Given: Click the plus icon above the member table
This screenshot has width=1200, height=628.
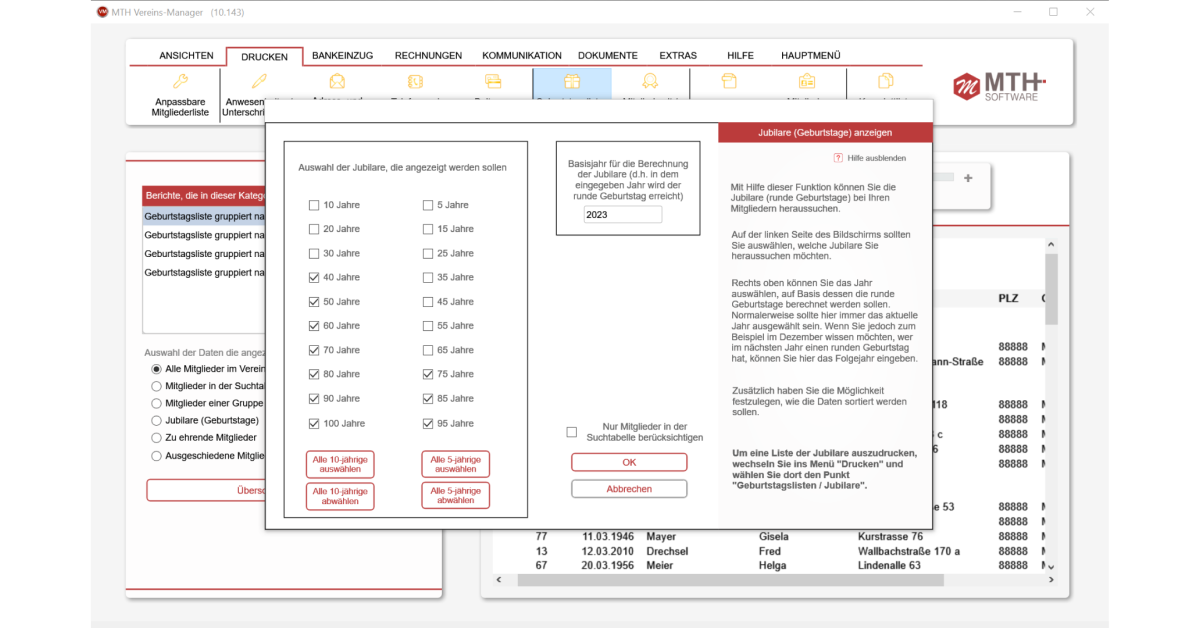Looking at the screenshot, I should click(x=967, y=178).
